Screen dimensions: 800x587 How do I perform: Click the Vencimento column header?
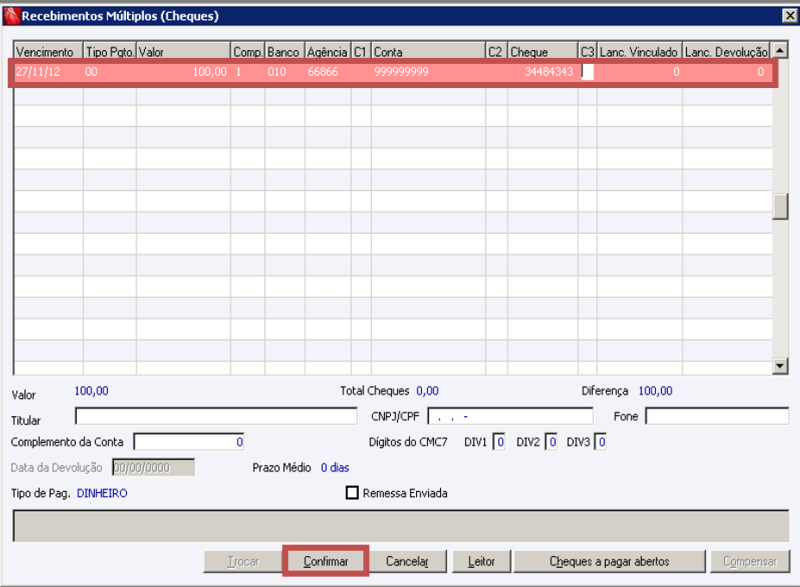click(x=48, y=52)
